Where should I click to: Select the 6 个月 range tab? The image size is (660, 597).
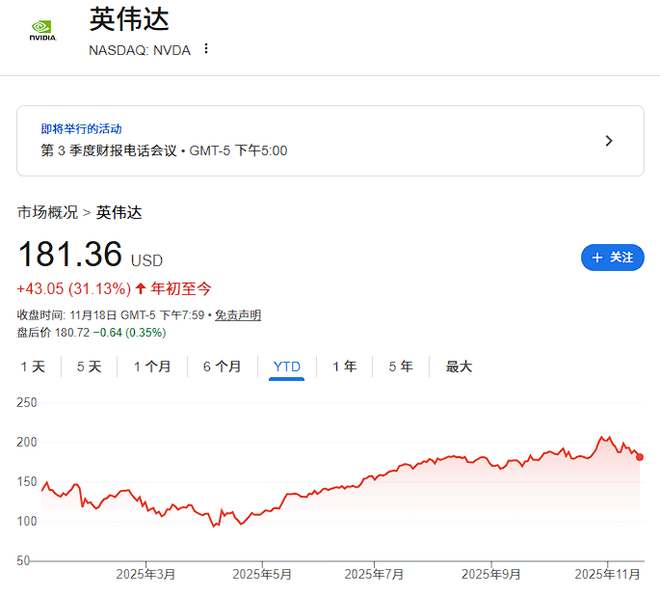point(222,367)
